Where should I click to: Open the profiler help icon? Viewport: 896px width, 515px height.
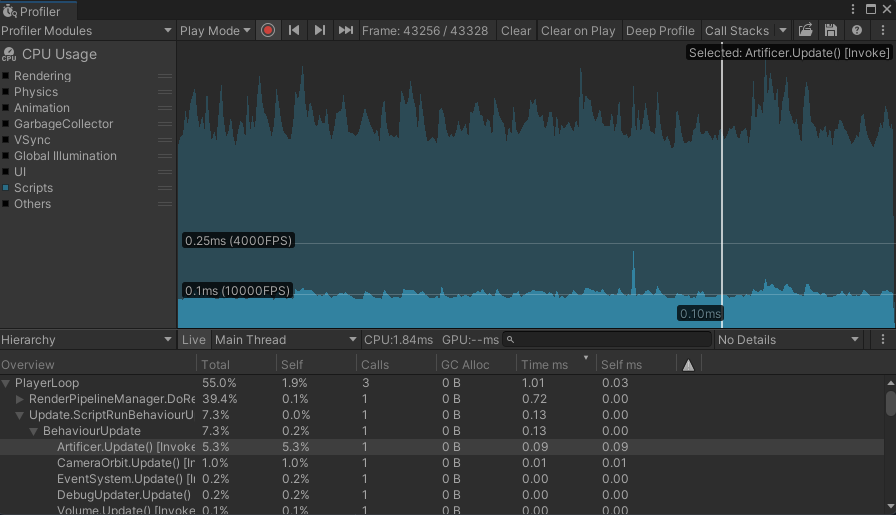[x=856, y=30]
